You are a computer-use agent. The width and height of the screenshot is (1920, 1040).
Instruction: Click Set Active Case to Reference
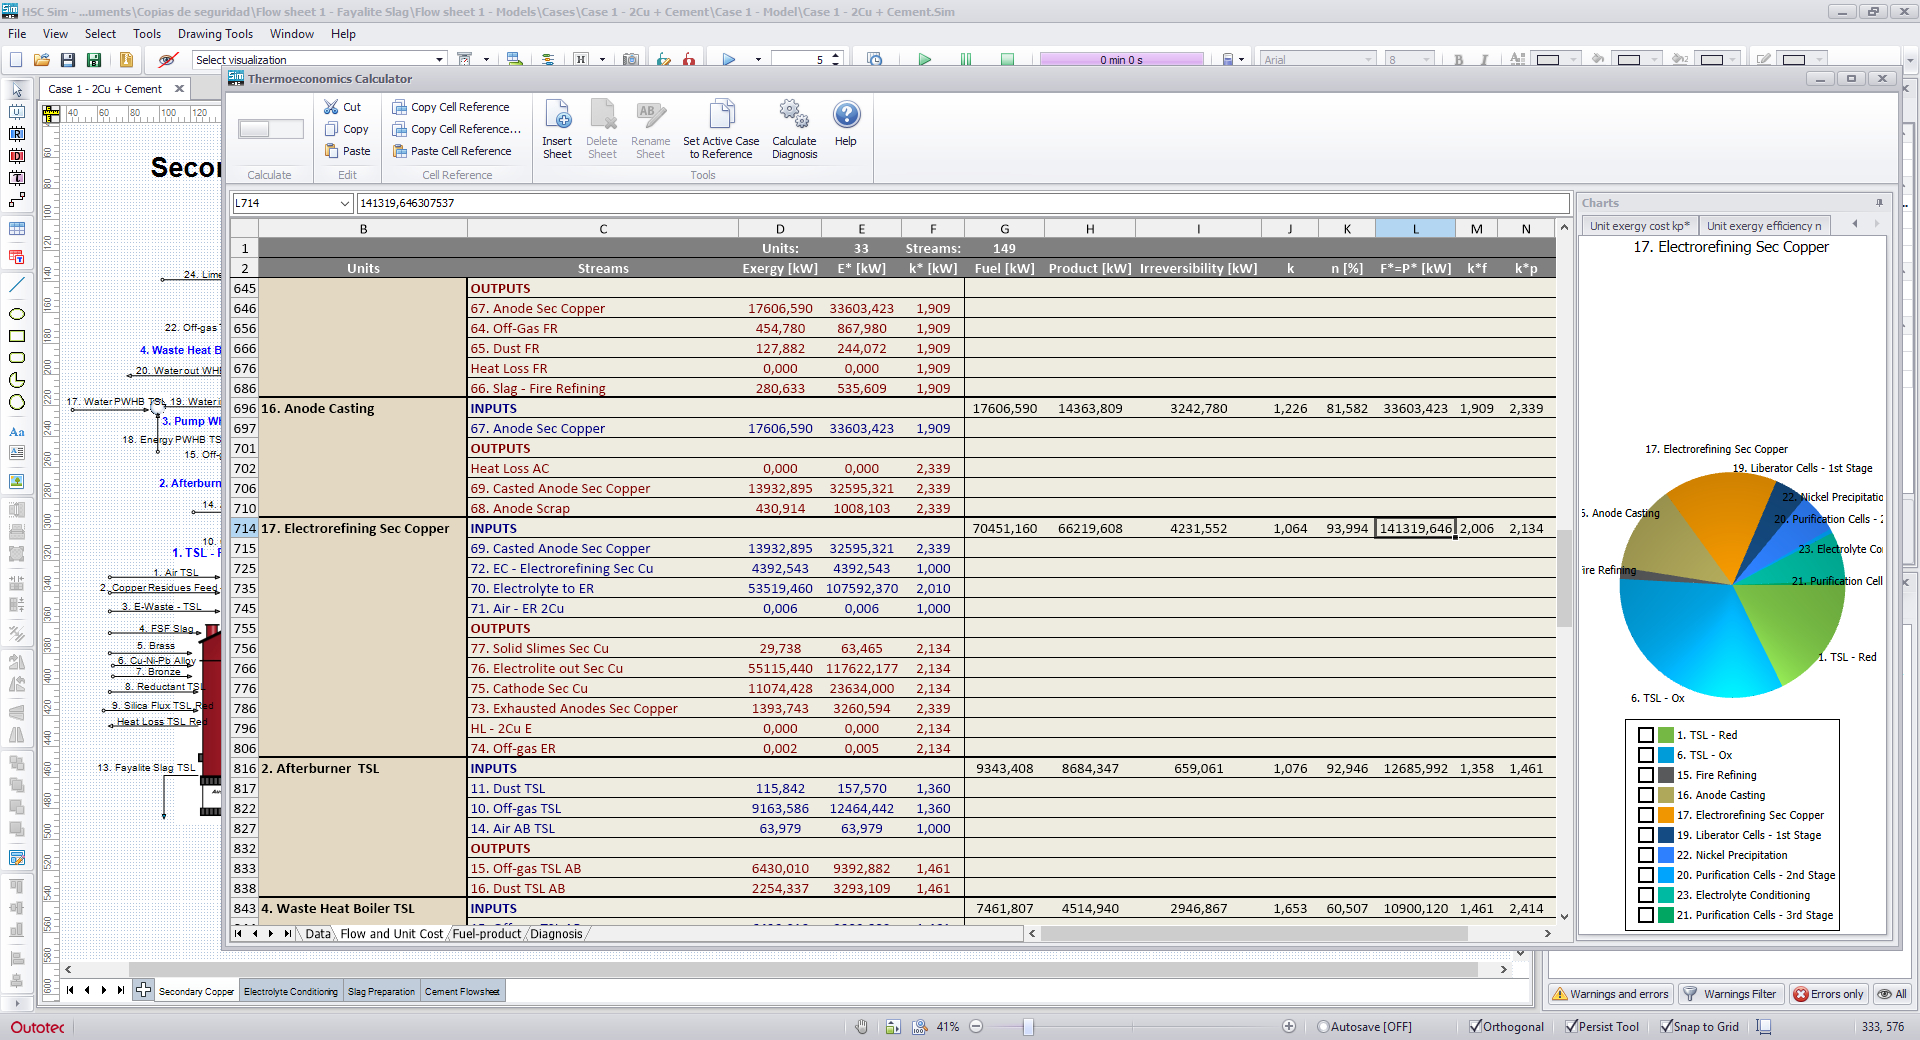pos(721,116)
